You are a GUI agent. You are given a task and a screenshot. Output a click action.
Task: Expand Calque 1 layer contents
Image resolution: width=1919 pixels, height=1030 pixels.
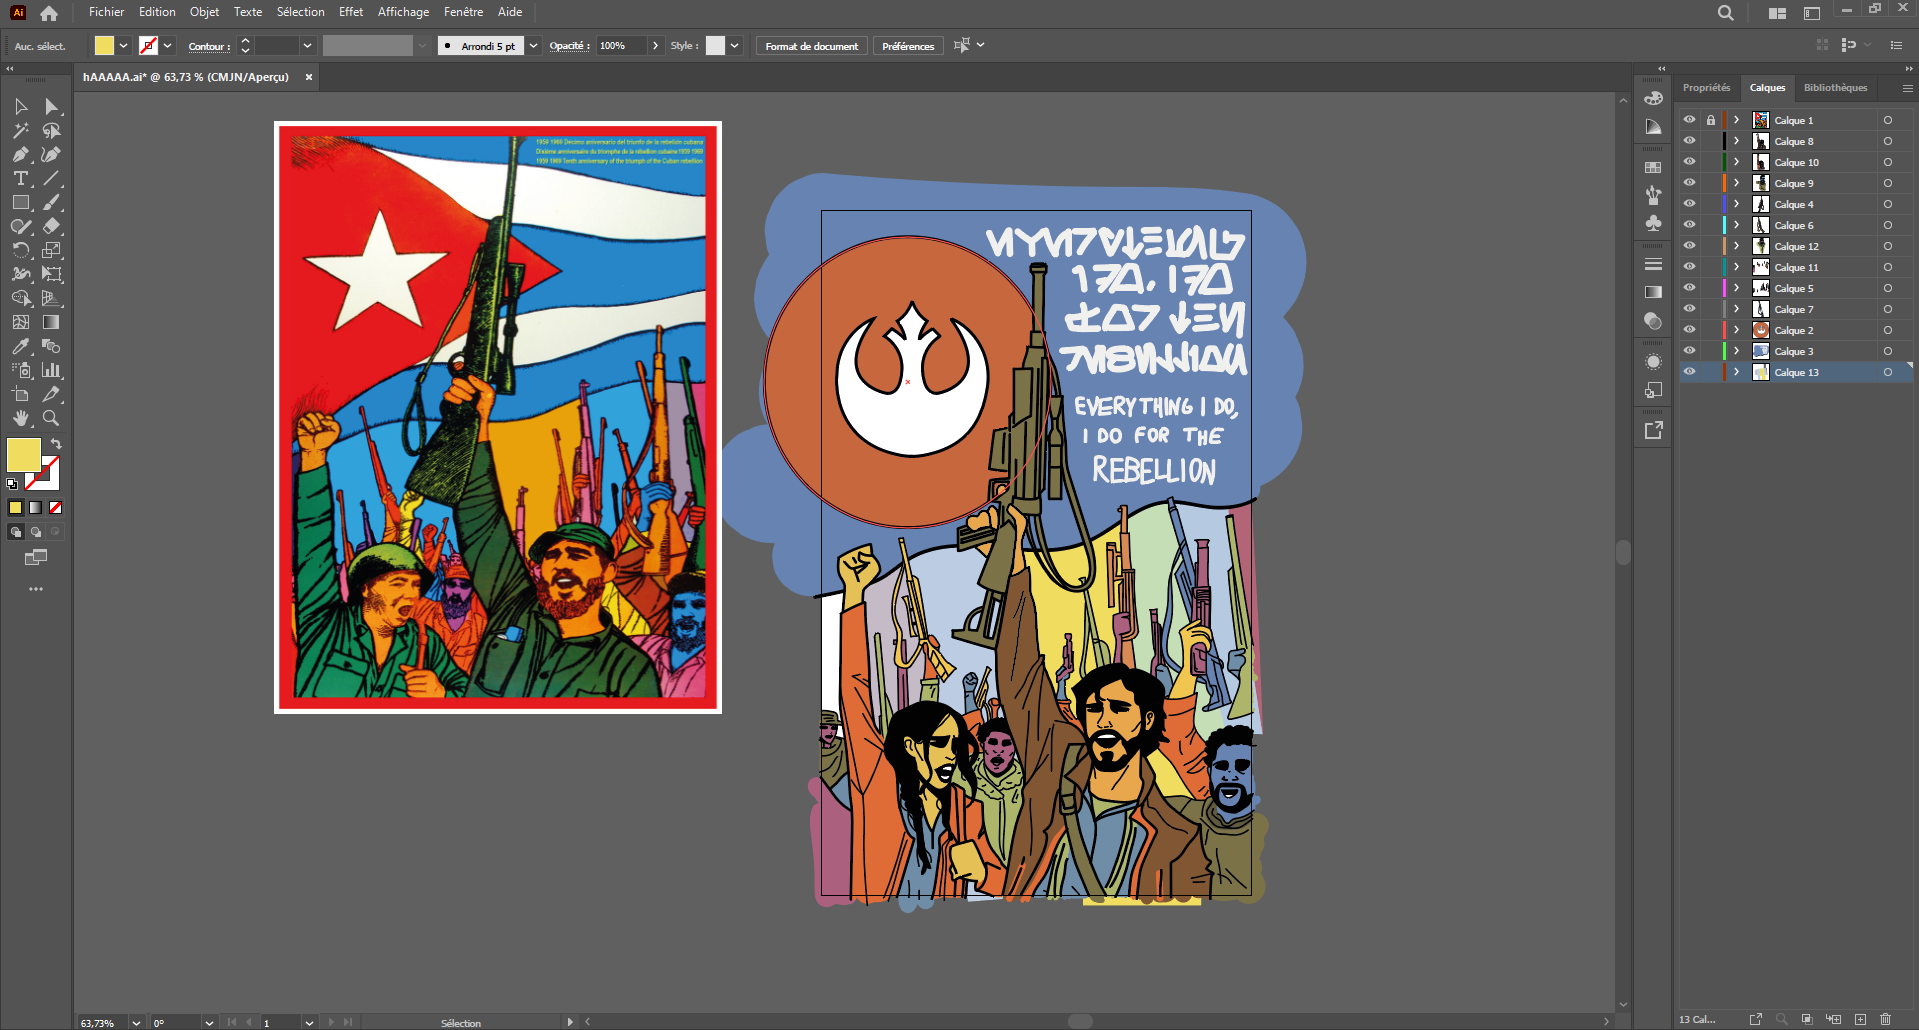1737,120
